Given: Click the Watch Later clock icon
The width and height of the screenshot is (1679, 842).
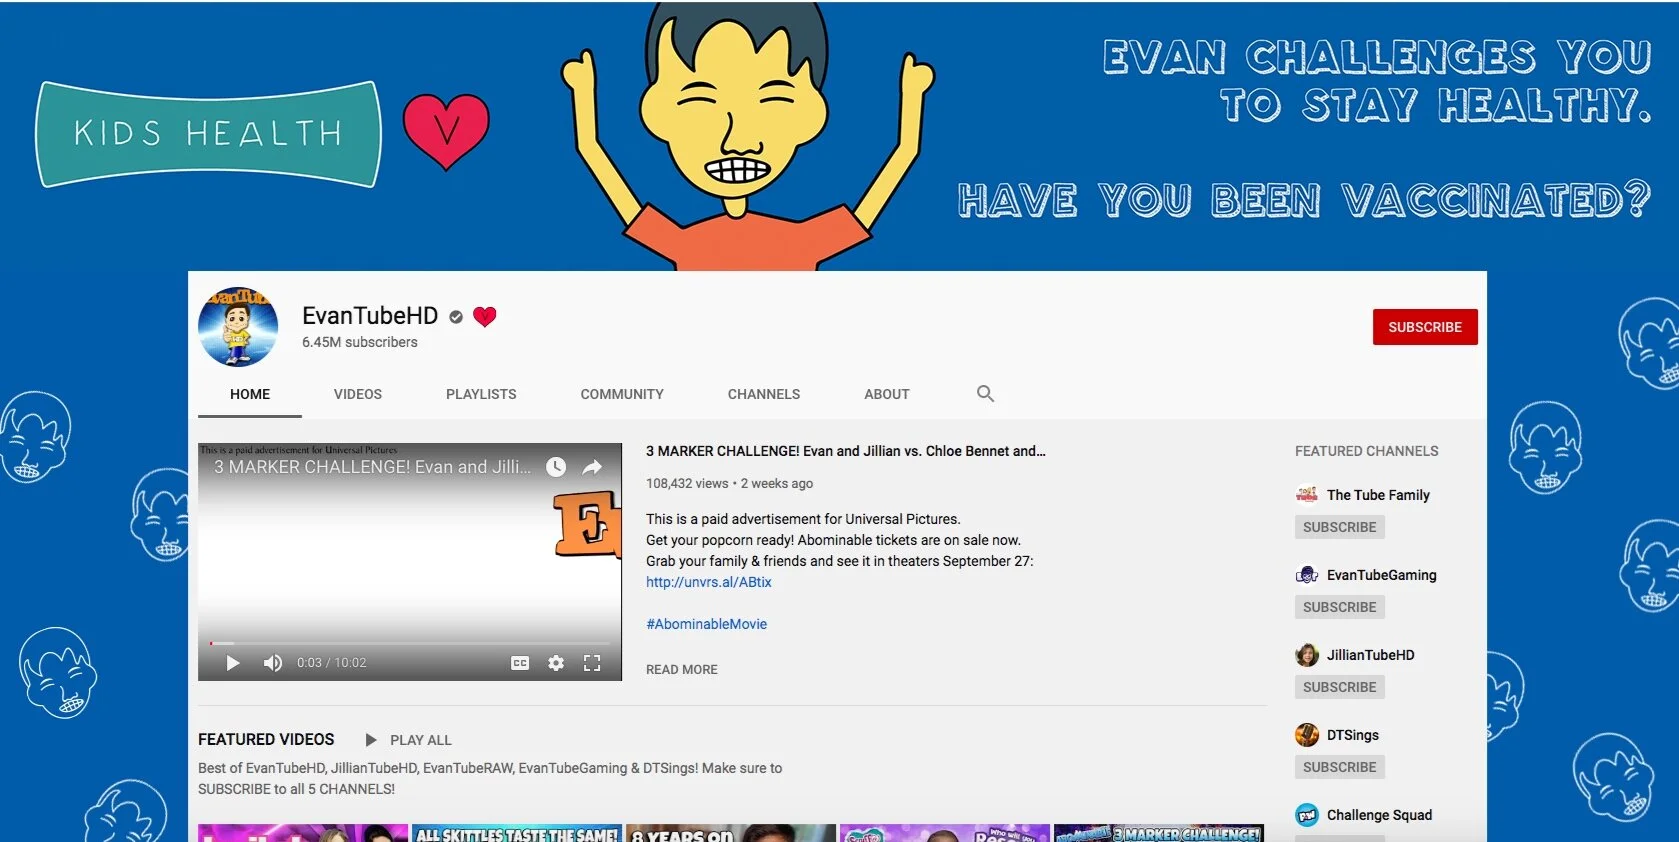Looking at the screenshot, I should tap(556, 467).
